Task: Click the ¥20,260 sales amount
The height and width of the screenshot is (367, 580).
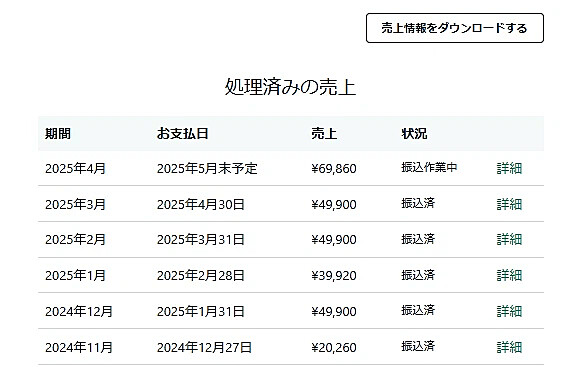Action: click(334, 348)
